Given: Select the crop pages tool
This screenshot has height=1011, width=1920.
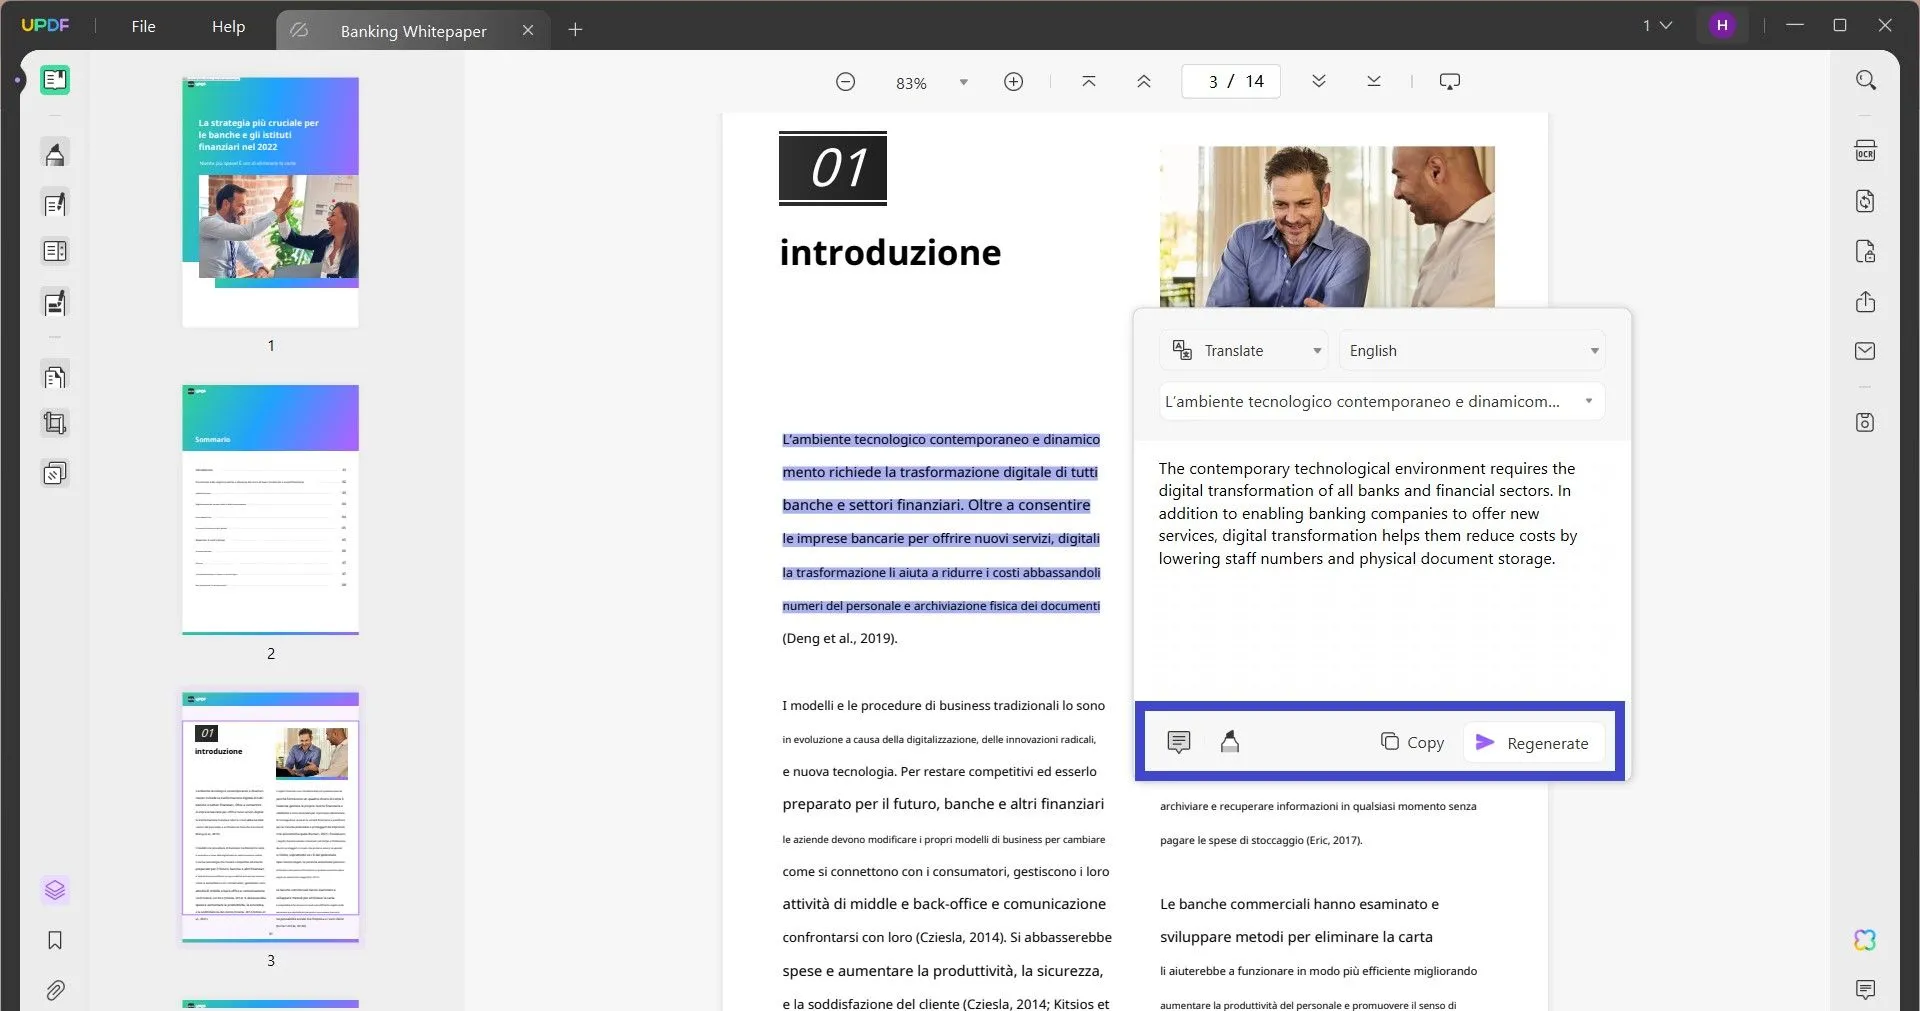Looking at the screenshot, I should 55,422.
